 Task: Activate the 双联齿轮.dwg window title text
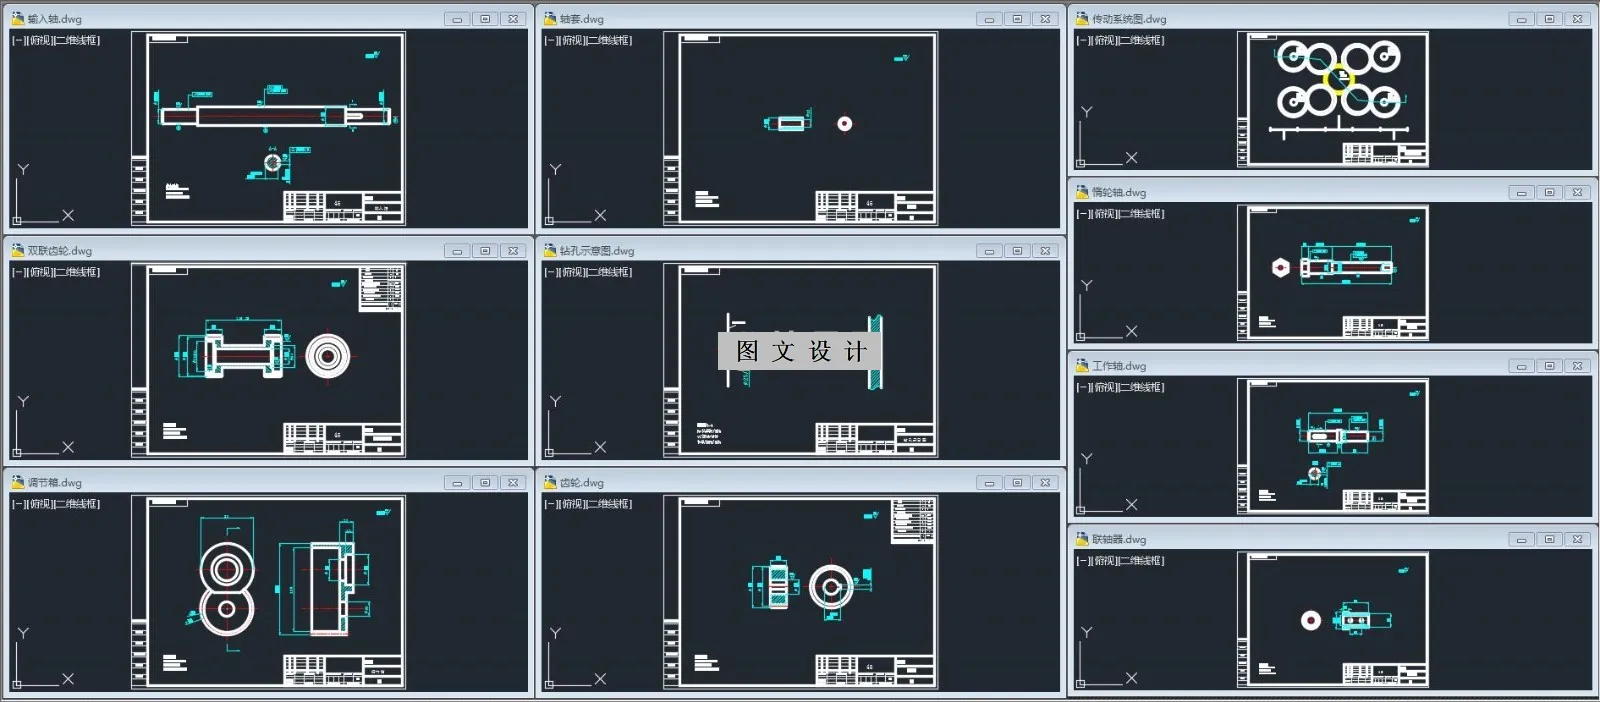(x=60, y=251)
